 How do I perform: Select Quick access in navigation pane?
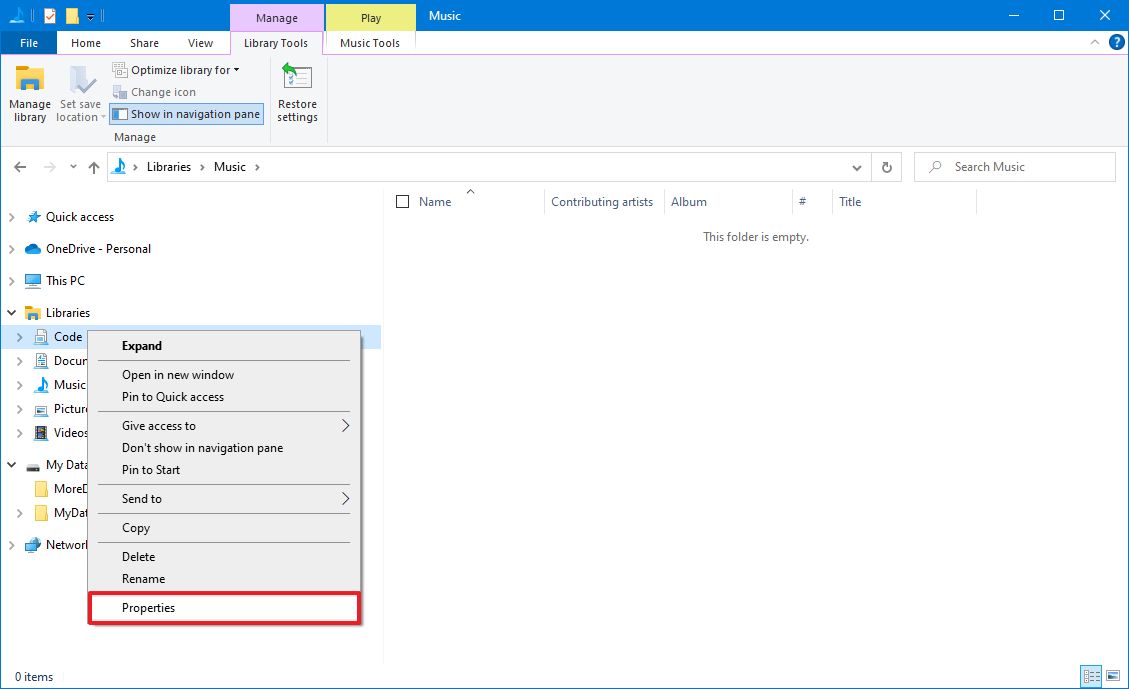click(x=80, y=217)
